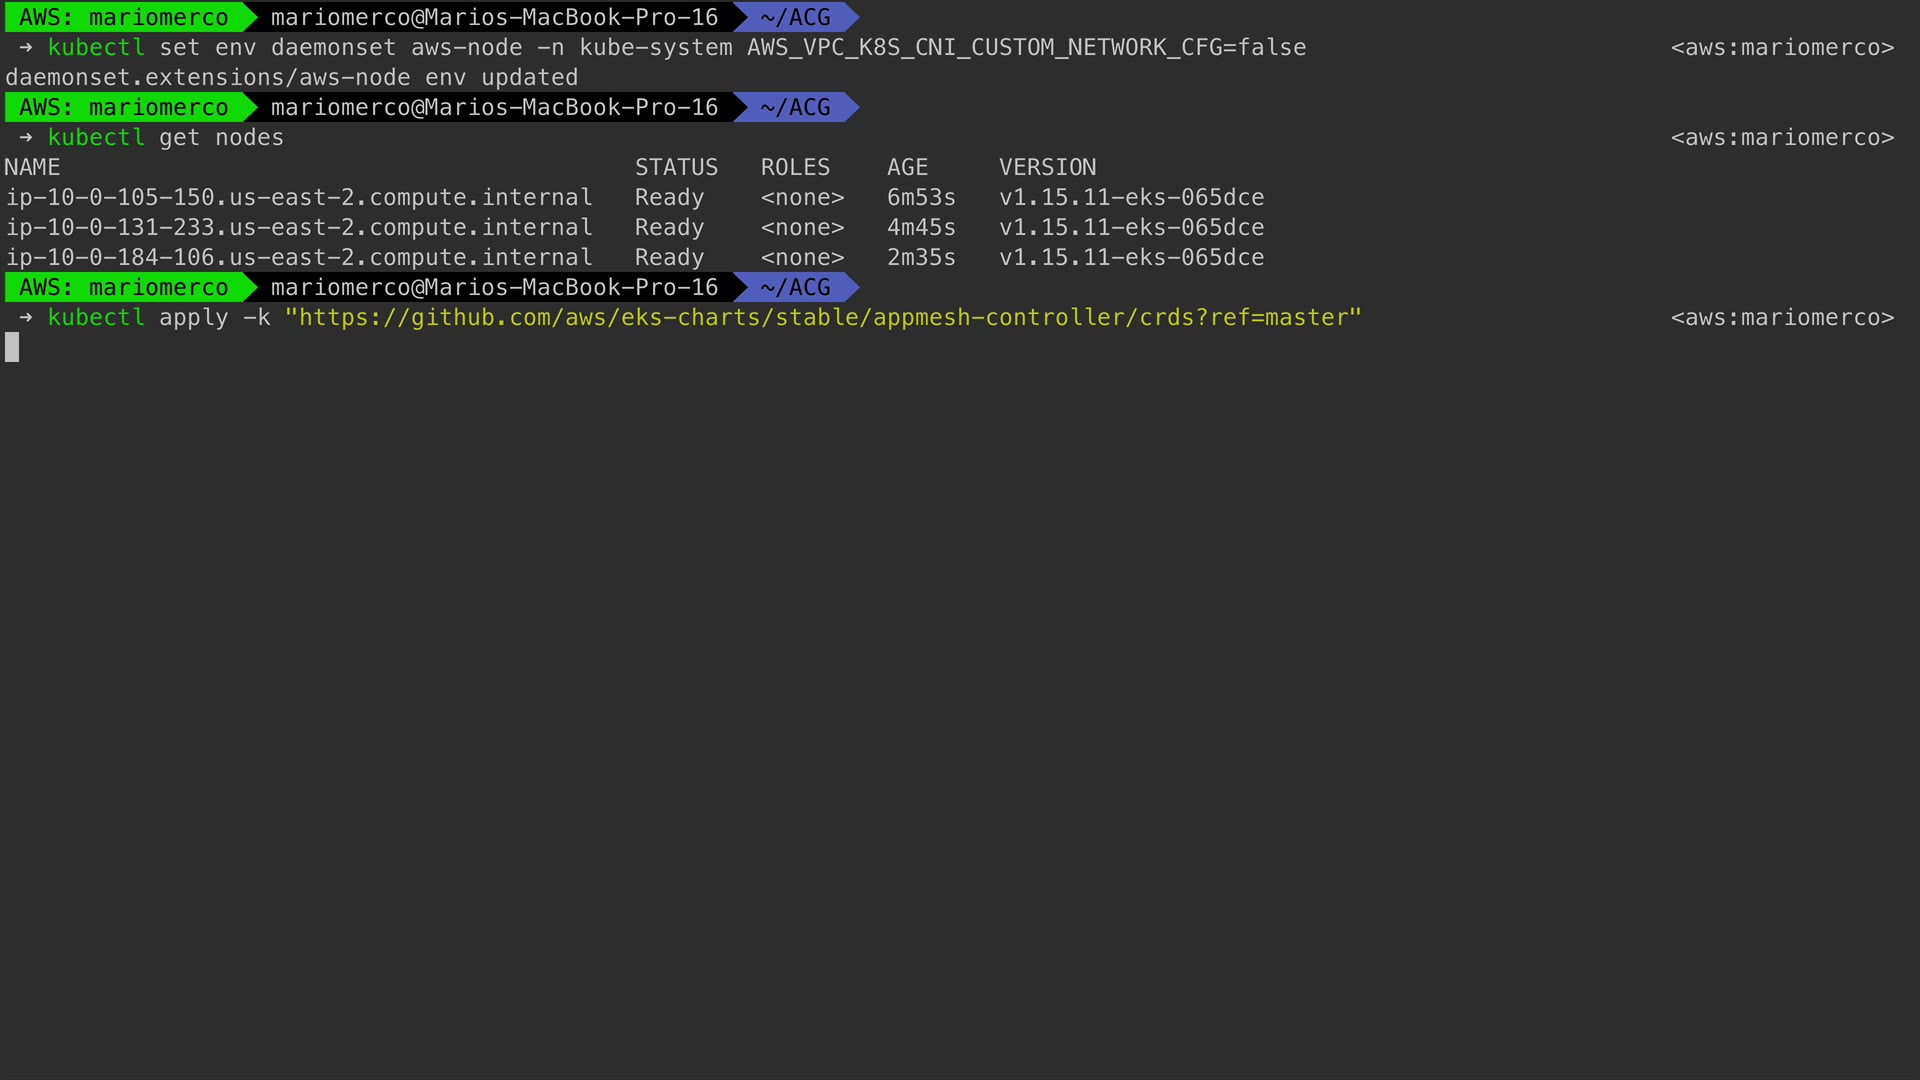Click node name ip-10-0-105-150.us-east-2.compute.internal
Viewport: 1920px width, 1080px height.
point(299,198)
